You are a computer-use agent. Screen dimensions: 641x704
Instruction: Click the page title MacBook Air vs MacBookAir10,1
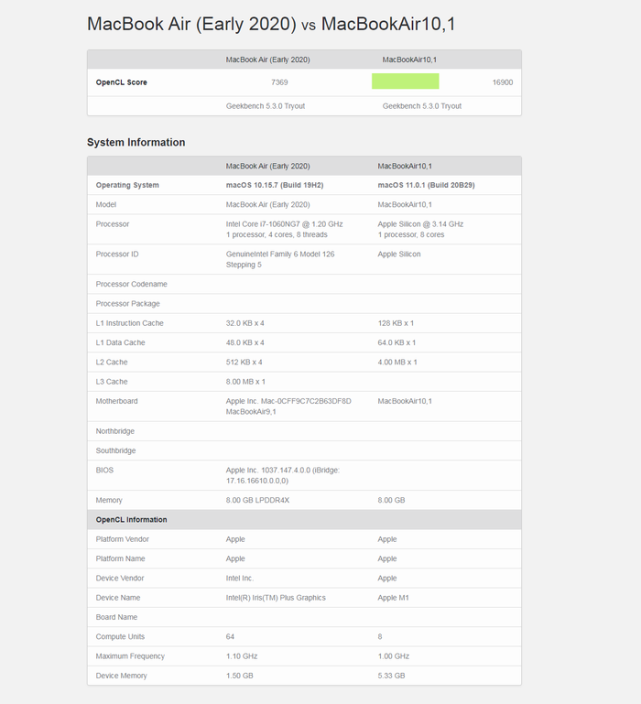click(x=271, y=24)
